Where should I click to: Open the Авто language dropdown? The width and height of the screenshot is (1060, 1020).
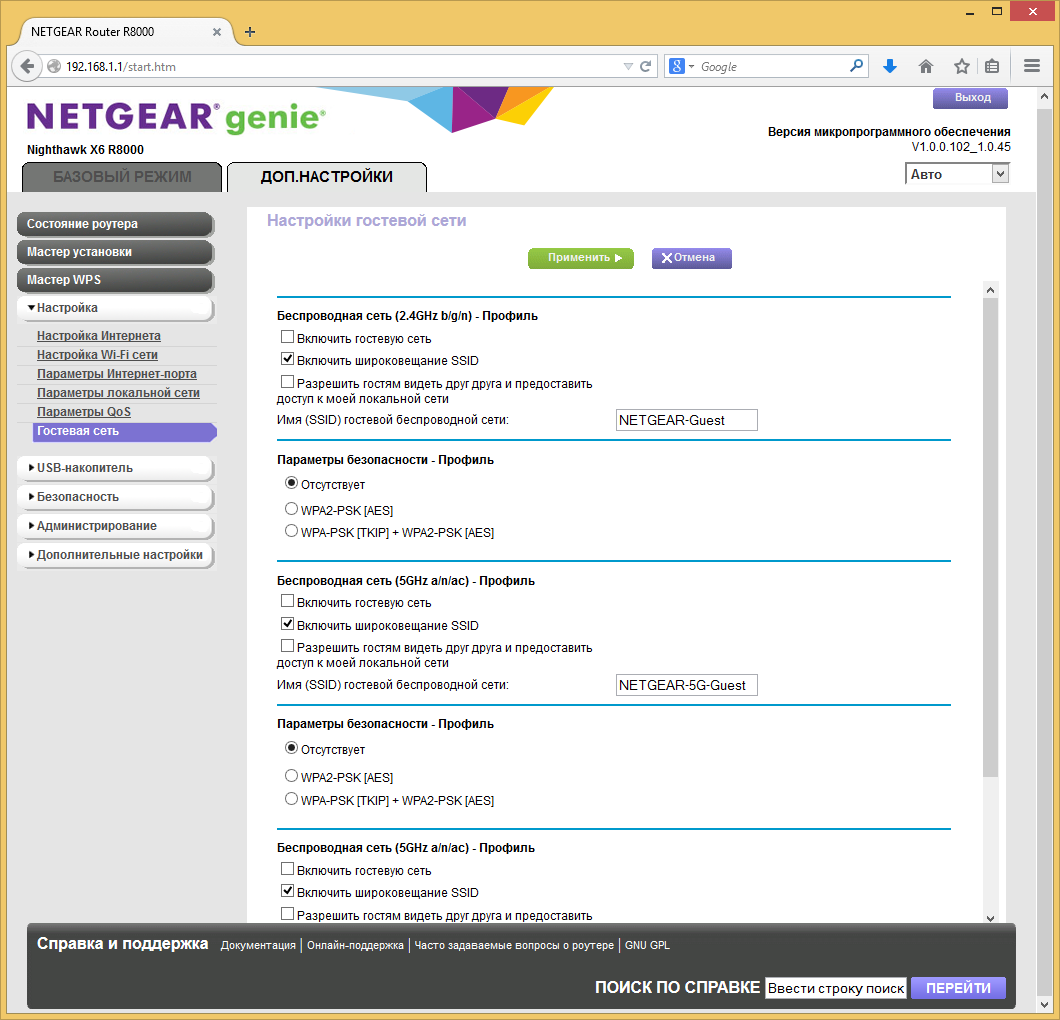click(957, 174)
